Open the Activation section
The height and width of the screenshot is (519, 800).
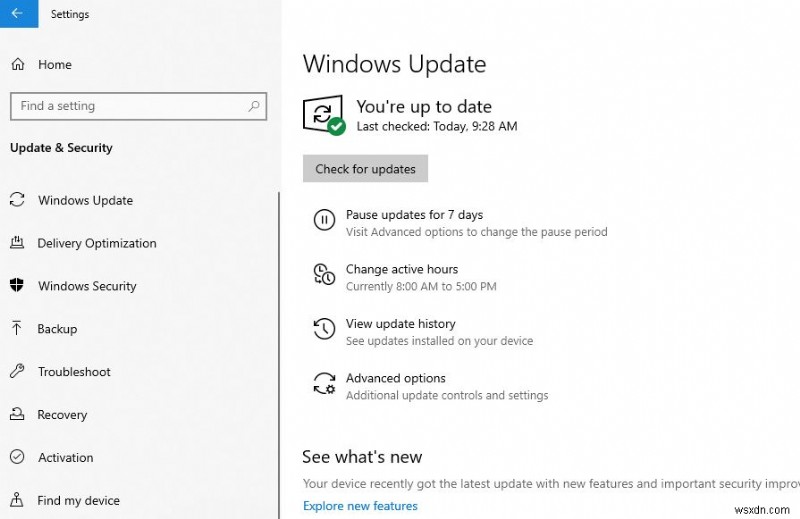pos(66,457)
